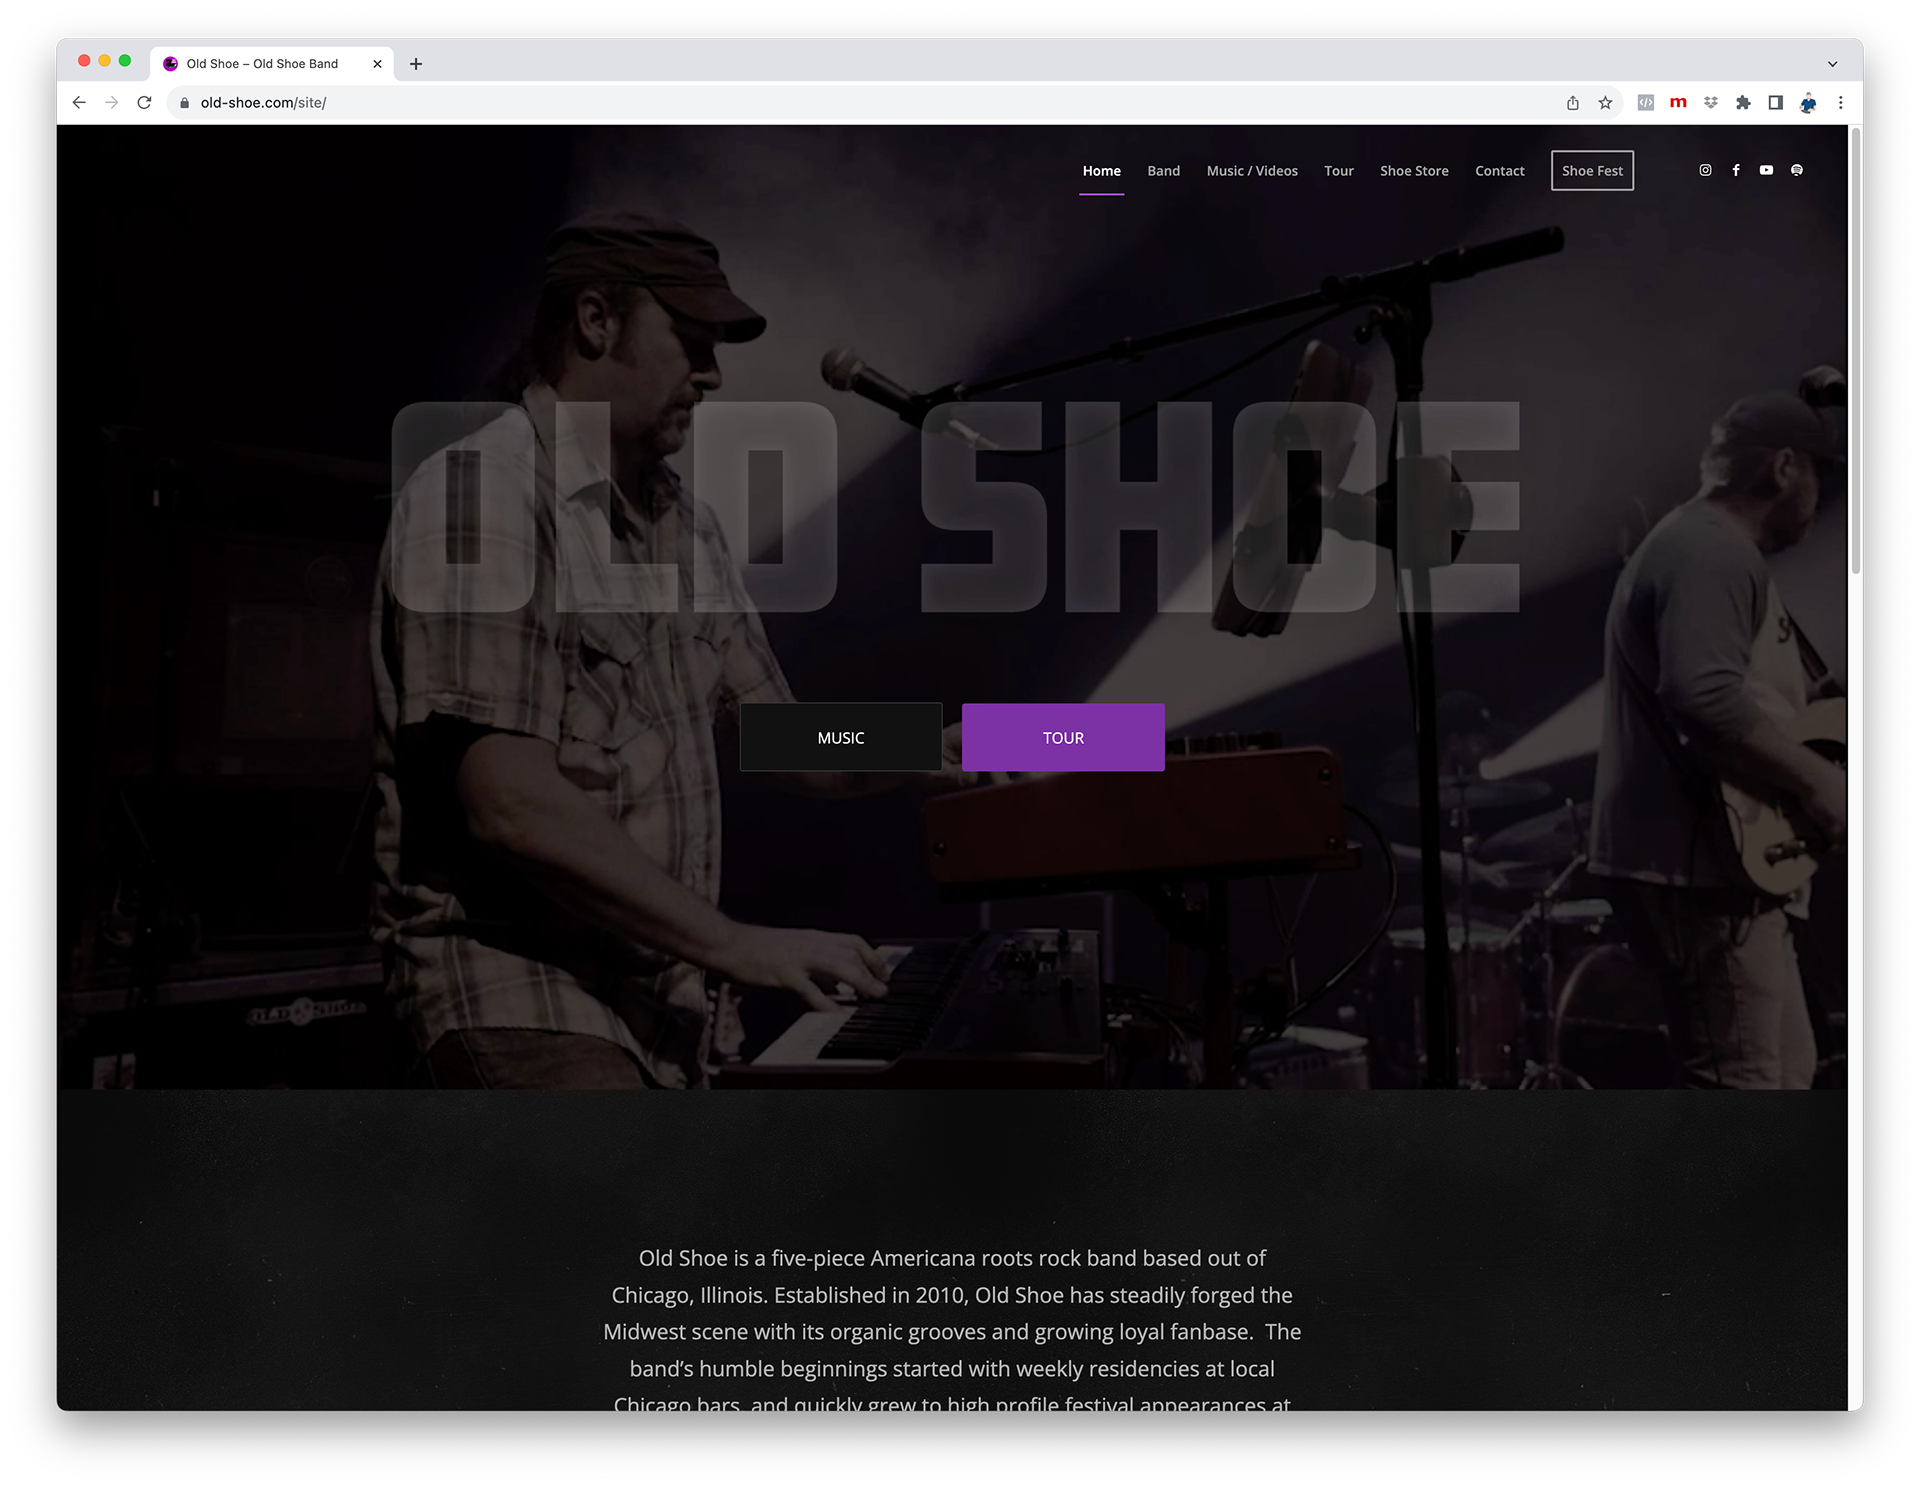The width and height of the screenshot is (1920, 1486).
Task: Expand the tab search chevron
Action: [1832, 64]
